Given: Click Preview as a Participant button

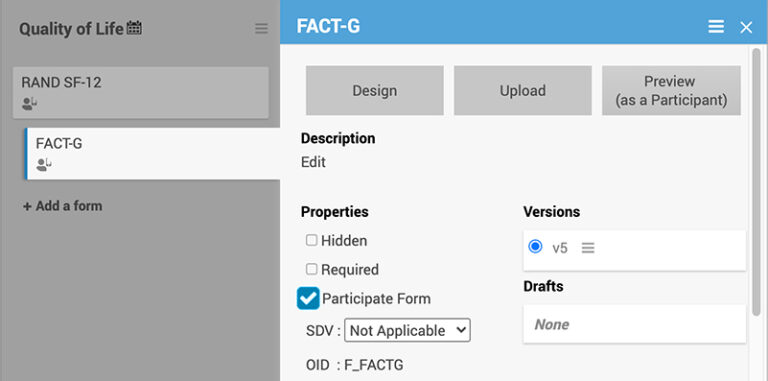Looking at the screenshot, I should pos(671,91).
